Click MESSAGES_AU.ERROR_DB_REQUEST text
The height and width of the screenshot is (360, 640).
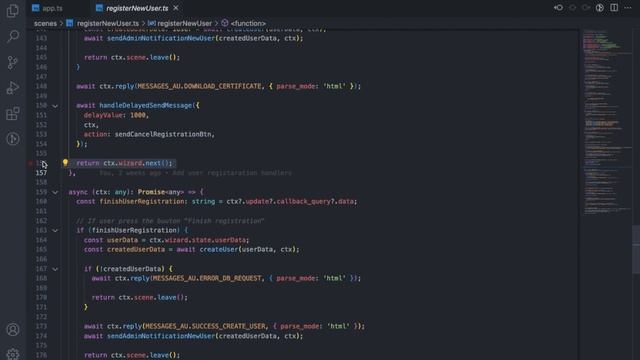point(207,278)
